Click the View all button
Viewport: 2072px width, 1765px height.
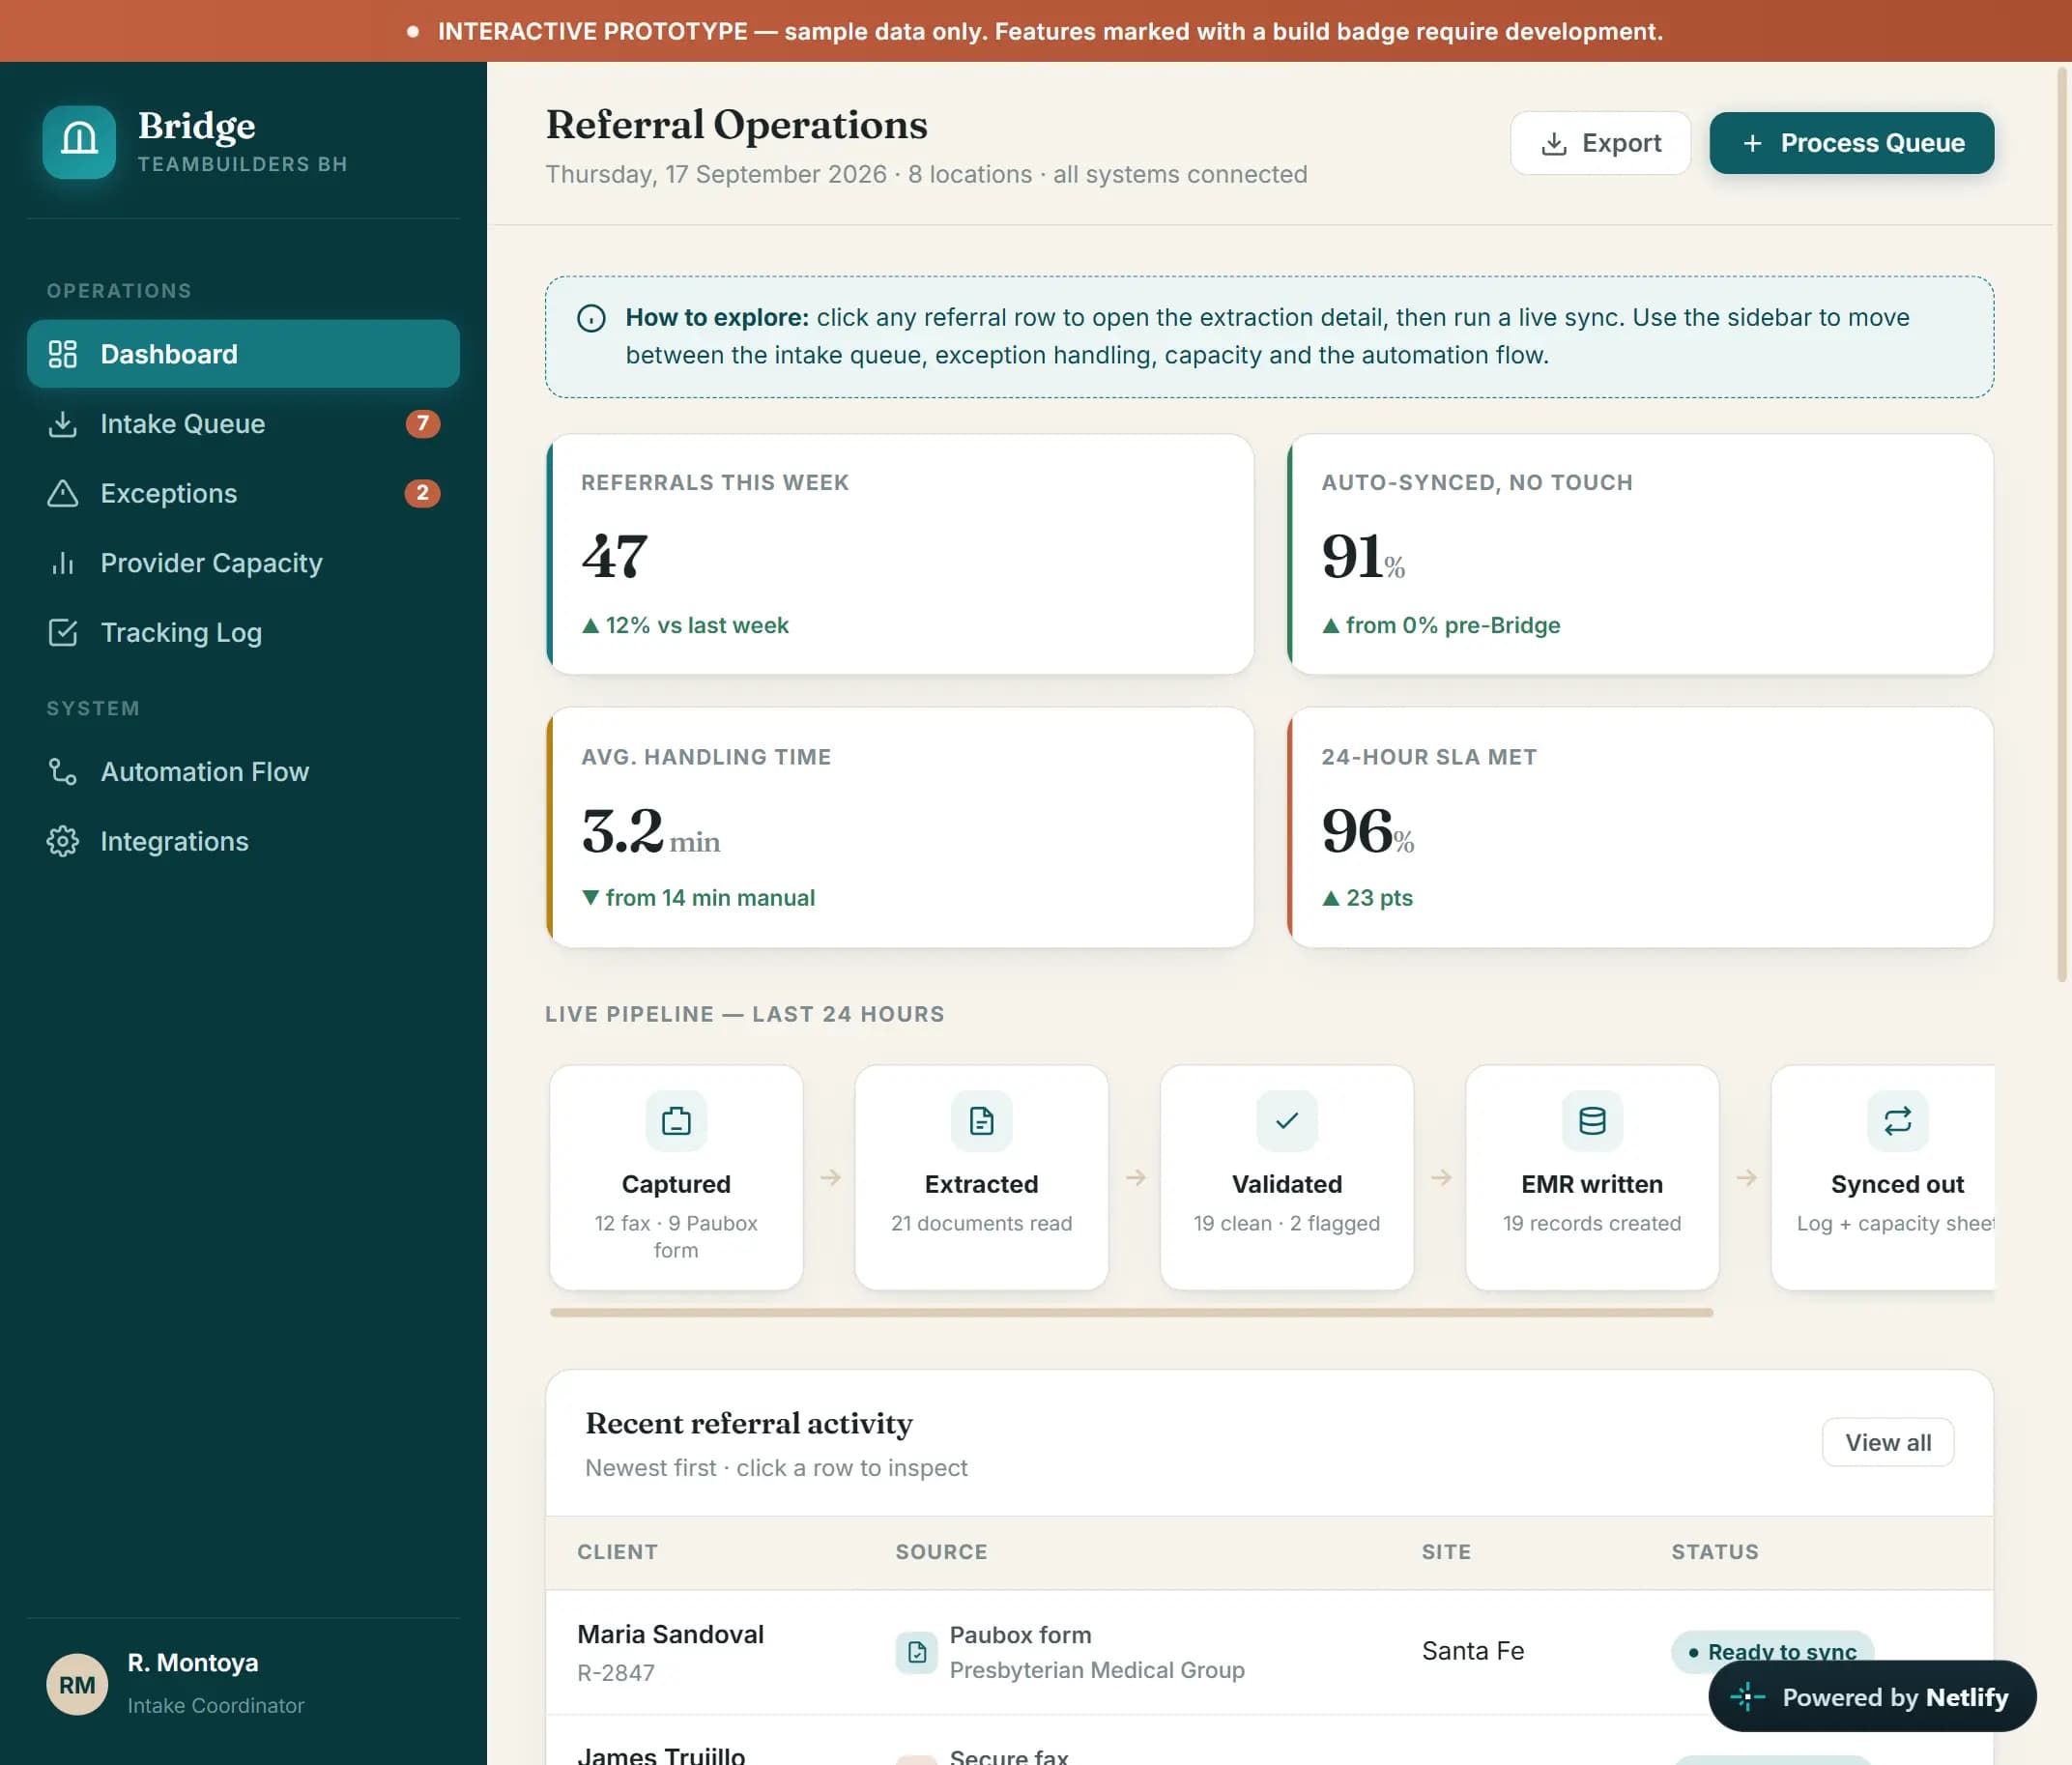[x=1887, y=1442]
